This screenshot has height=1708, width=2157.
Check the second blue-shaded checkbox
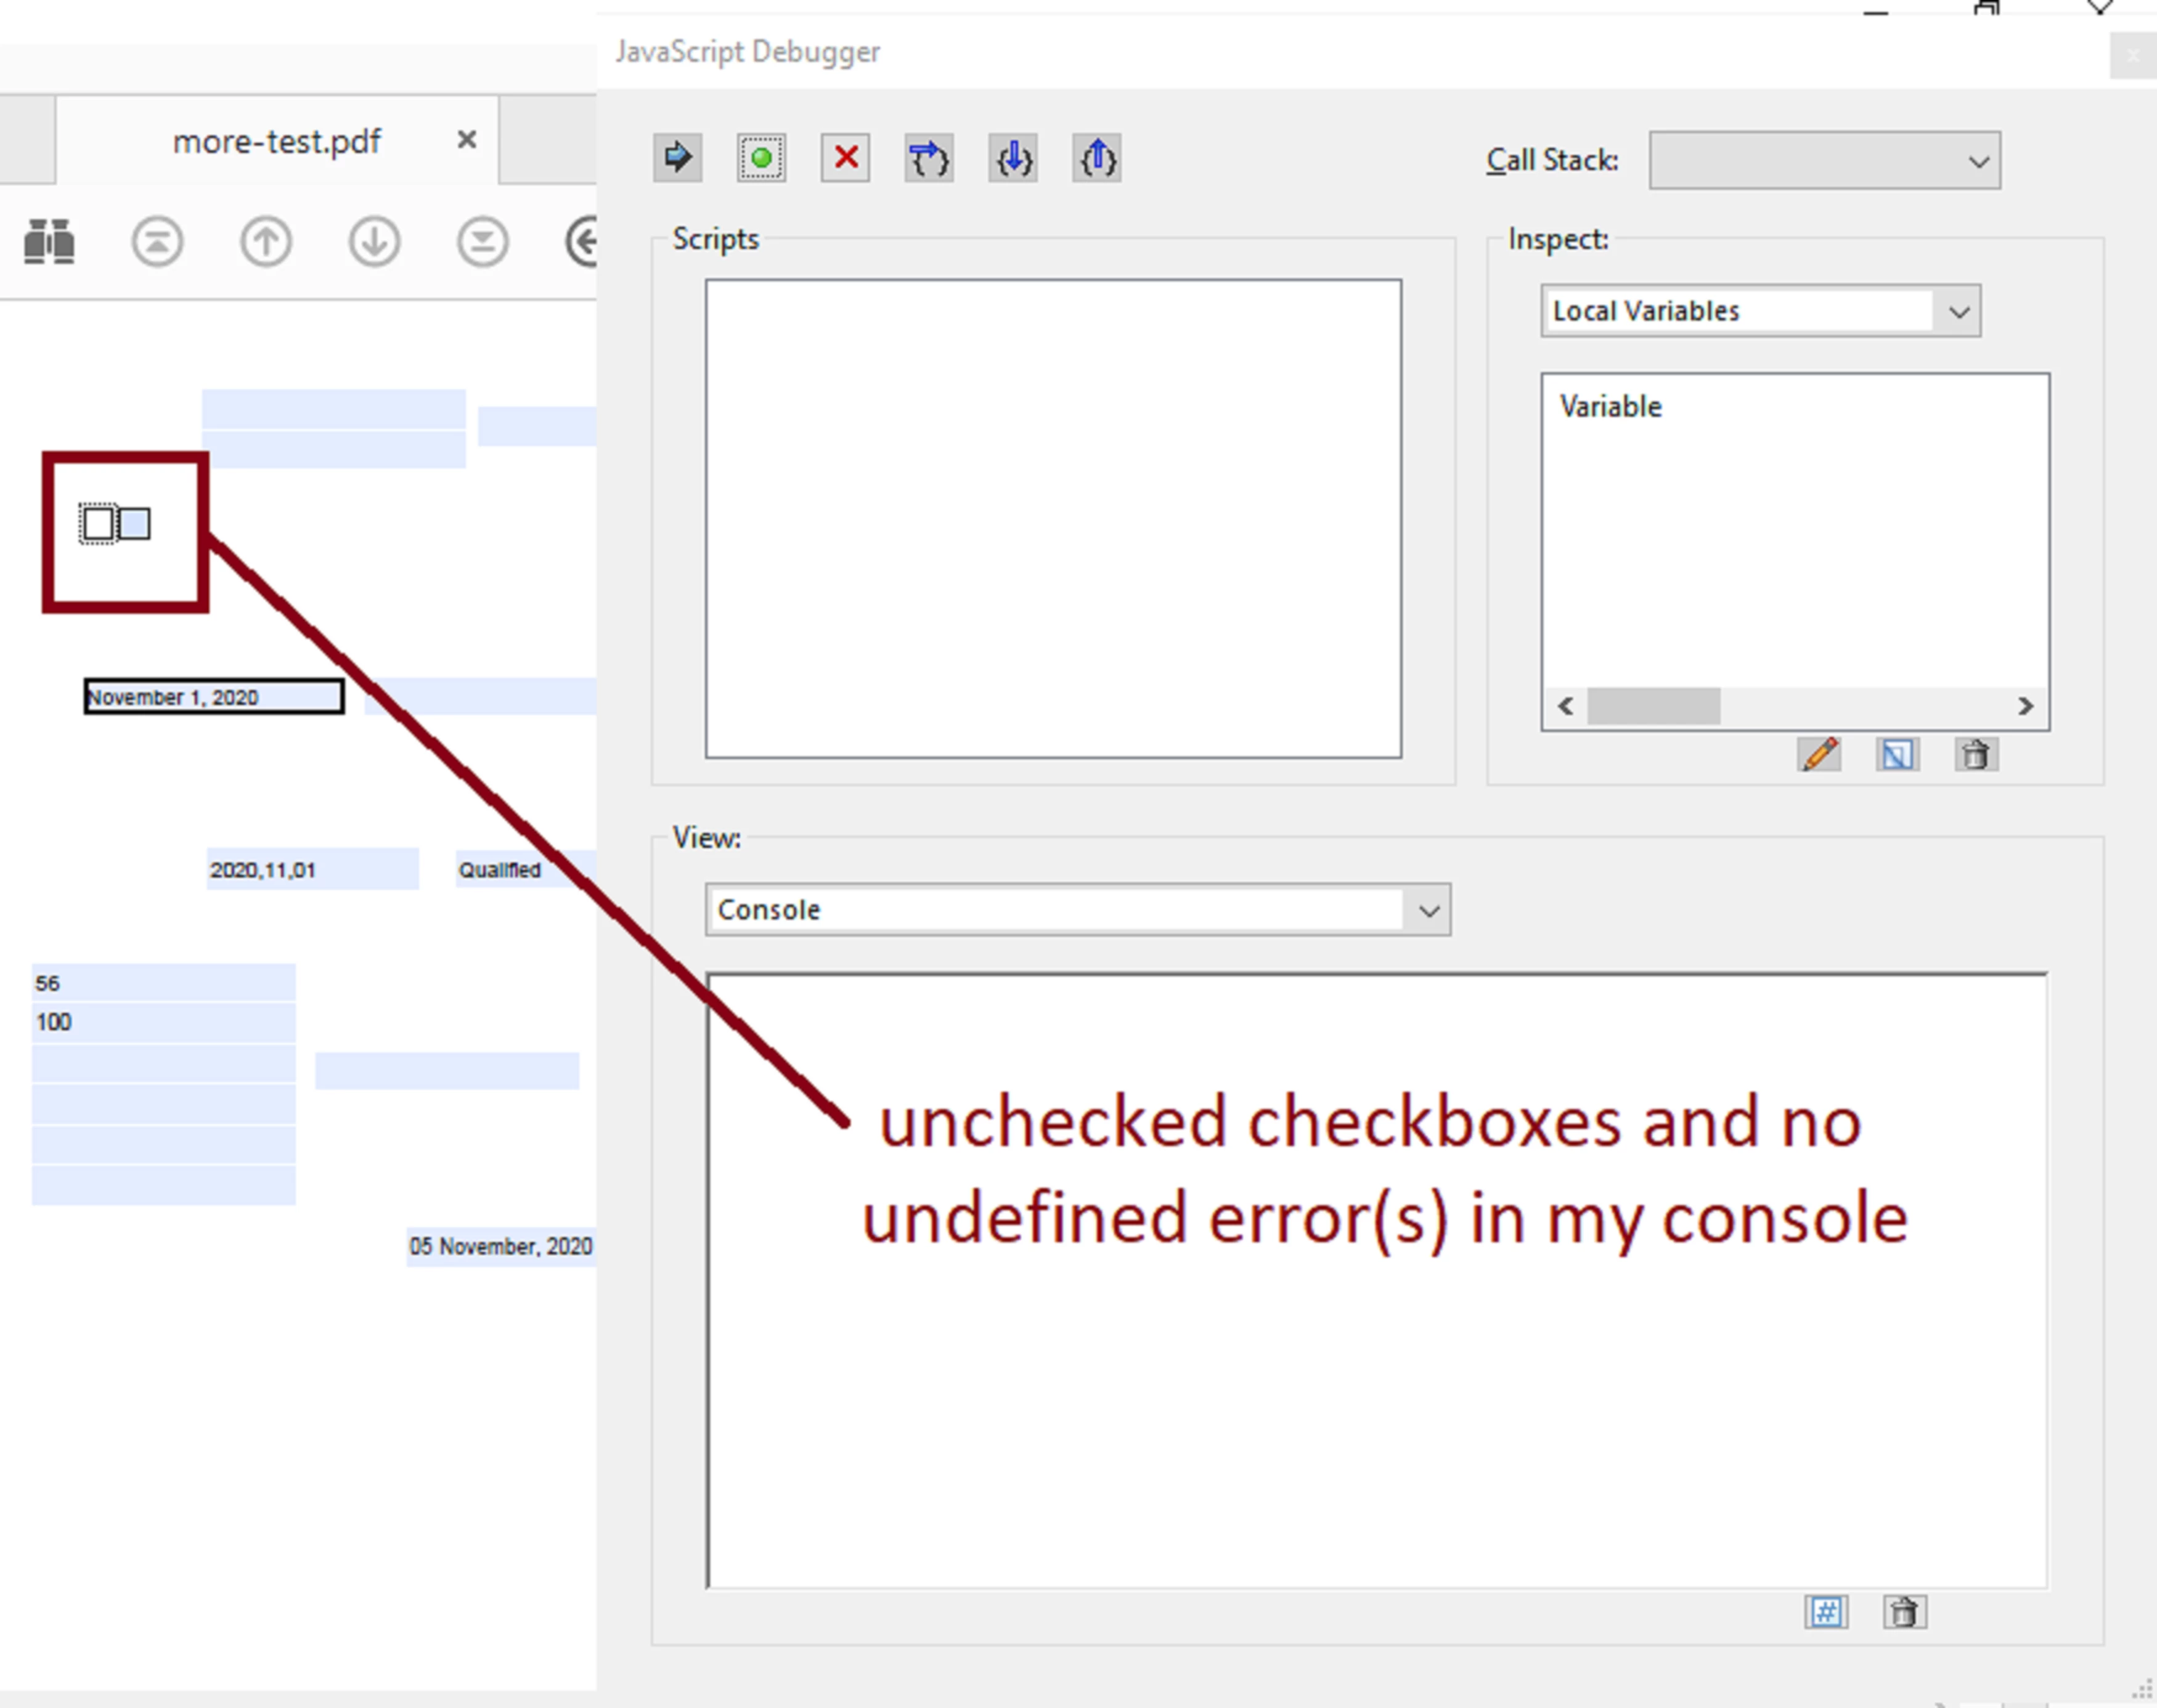click(x=135, y=523)
